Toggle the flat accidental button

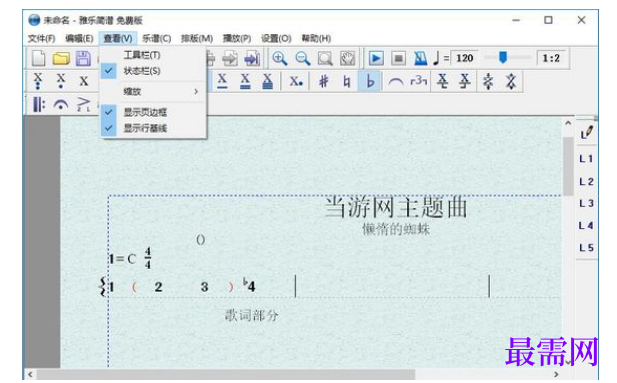click(x=369, y=81)
